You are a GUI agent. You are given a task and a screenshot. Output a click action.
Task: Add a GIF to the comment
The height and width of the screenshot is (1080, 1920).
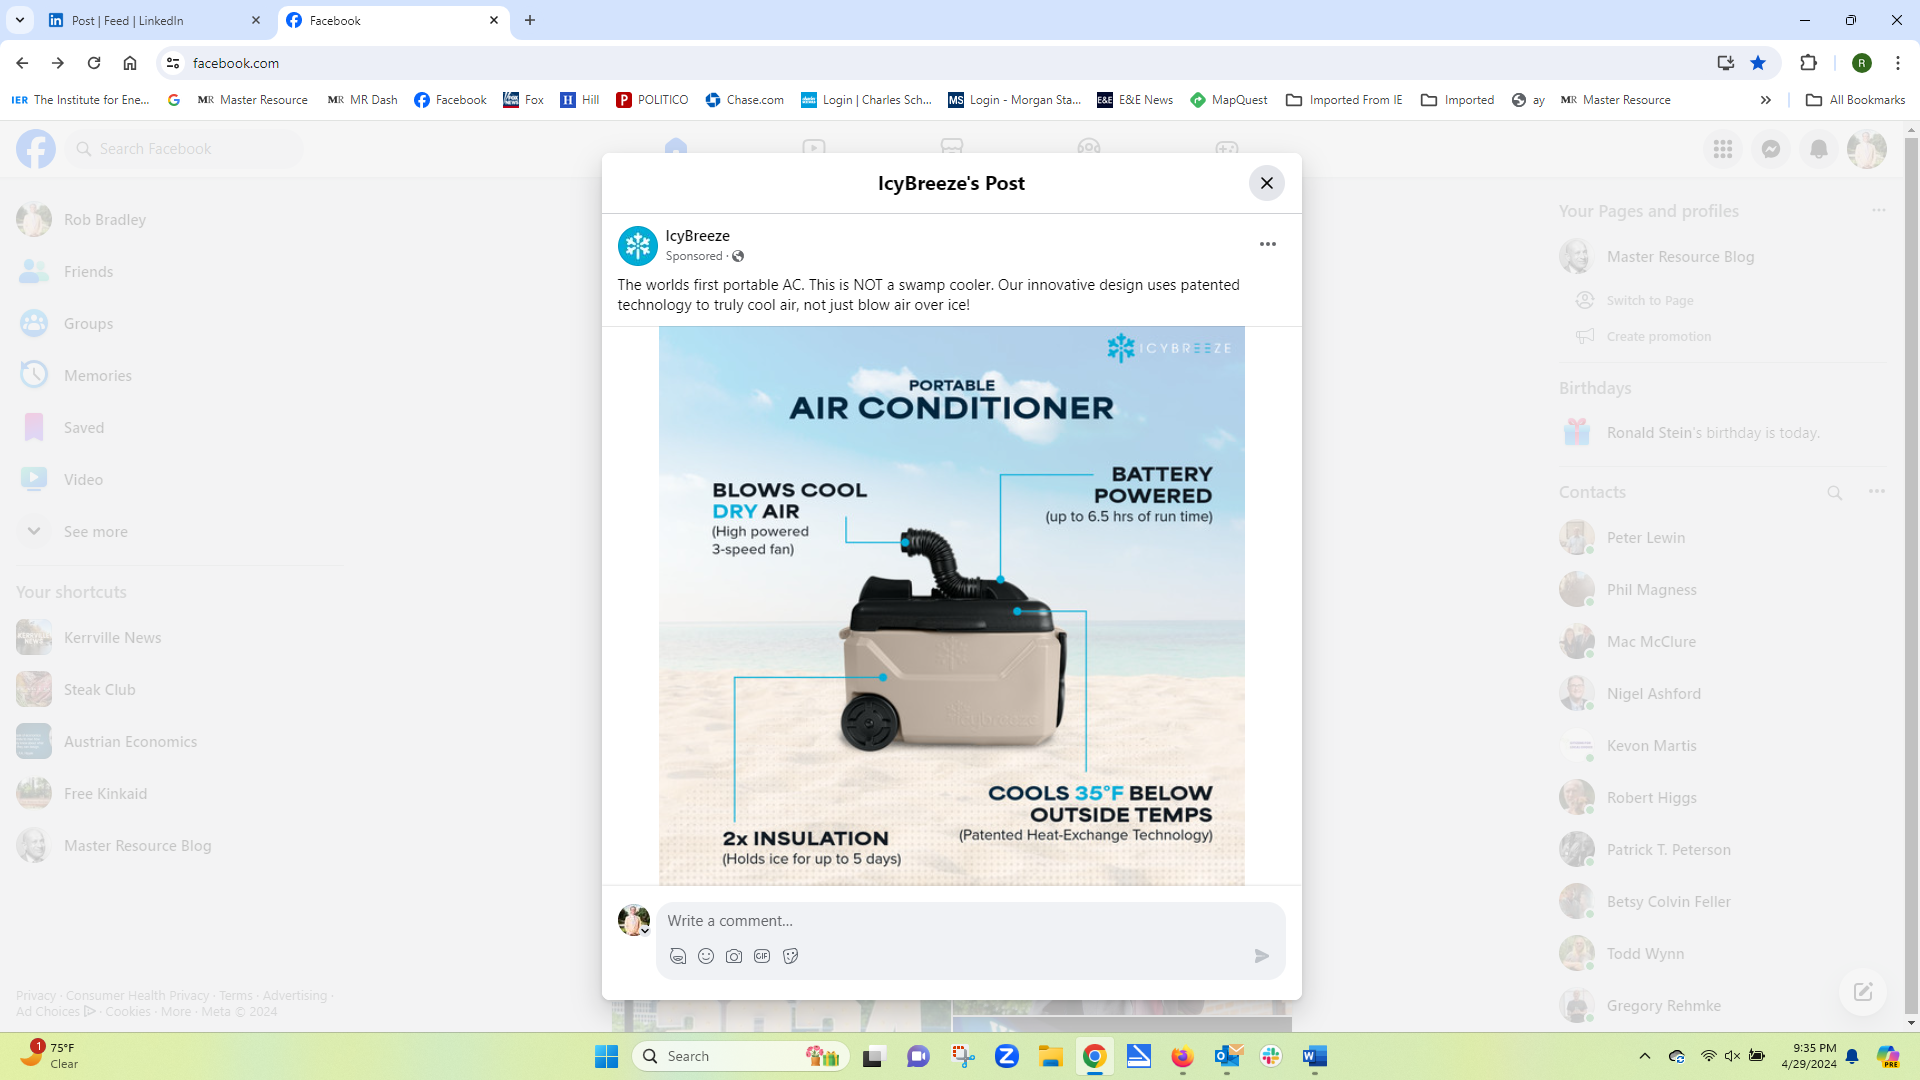click(x=762, y=956)
